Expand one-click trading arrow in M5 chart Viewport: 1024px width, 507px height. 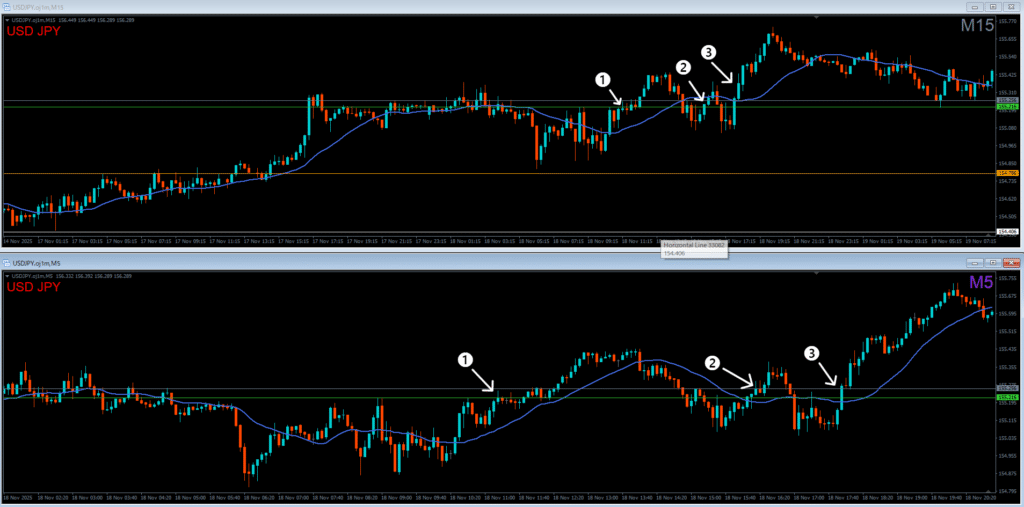7,276
